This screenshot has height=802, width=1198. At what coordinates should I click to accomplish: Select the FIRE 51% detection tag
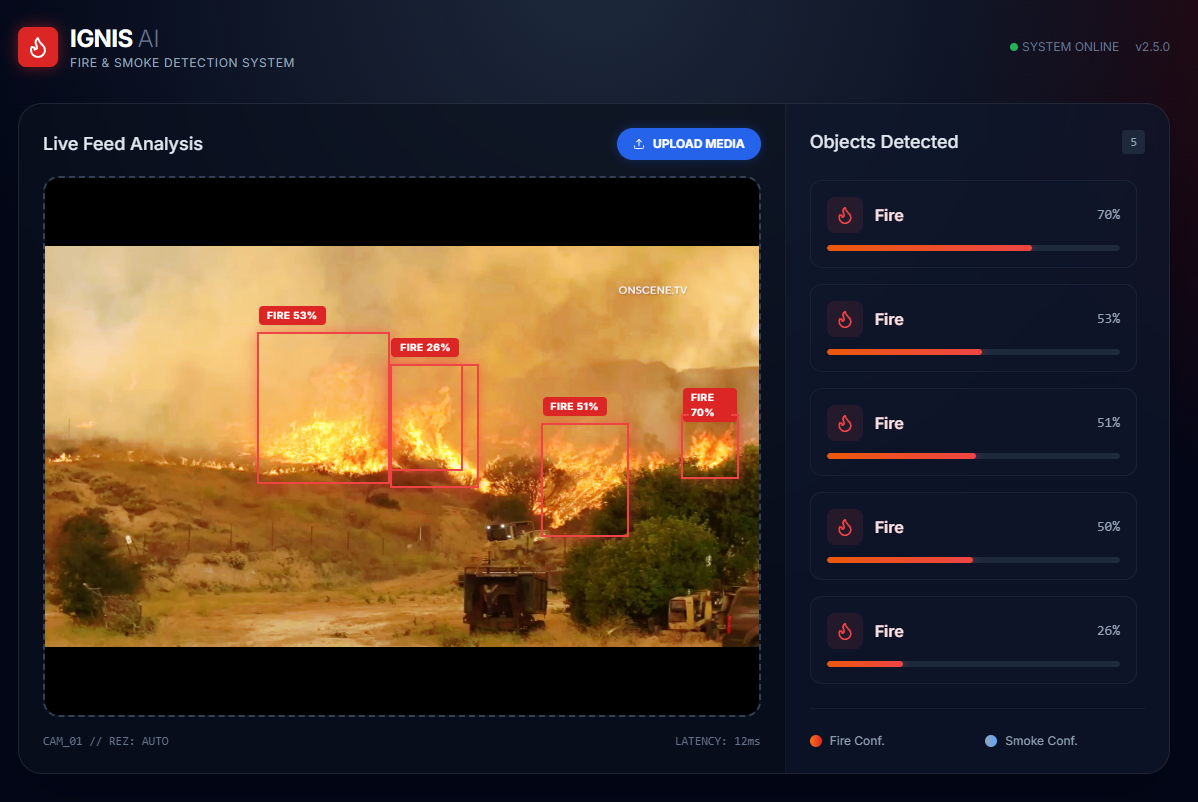pyautogui.click(x=575, y=407)
